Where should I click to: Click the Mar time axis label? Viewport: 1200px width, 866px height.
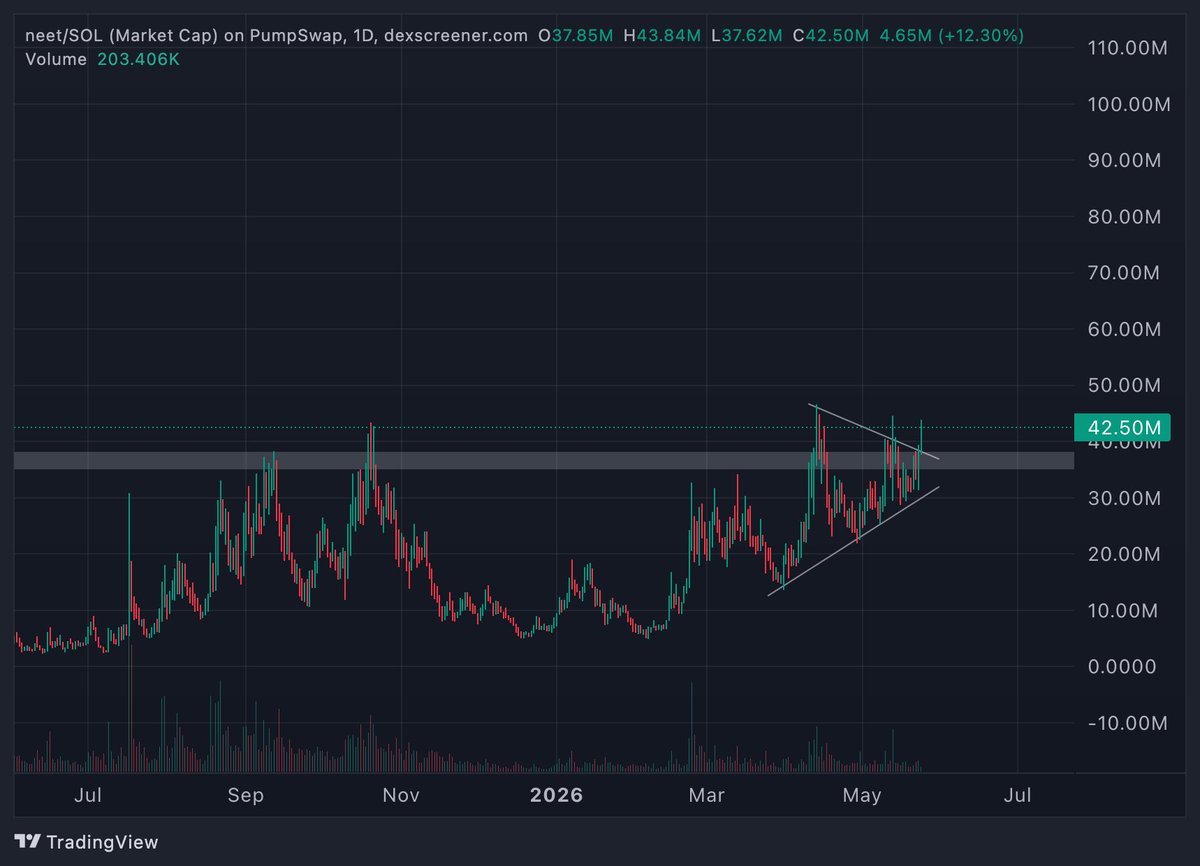point(707,795)
